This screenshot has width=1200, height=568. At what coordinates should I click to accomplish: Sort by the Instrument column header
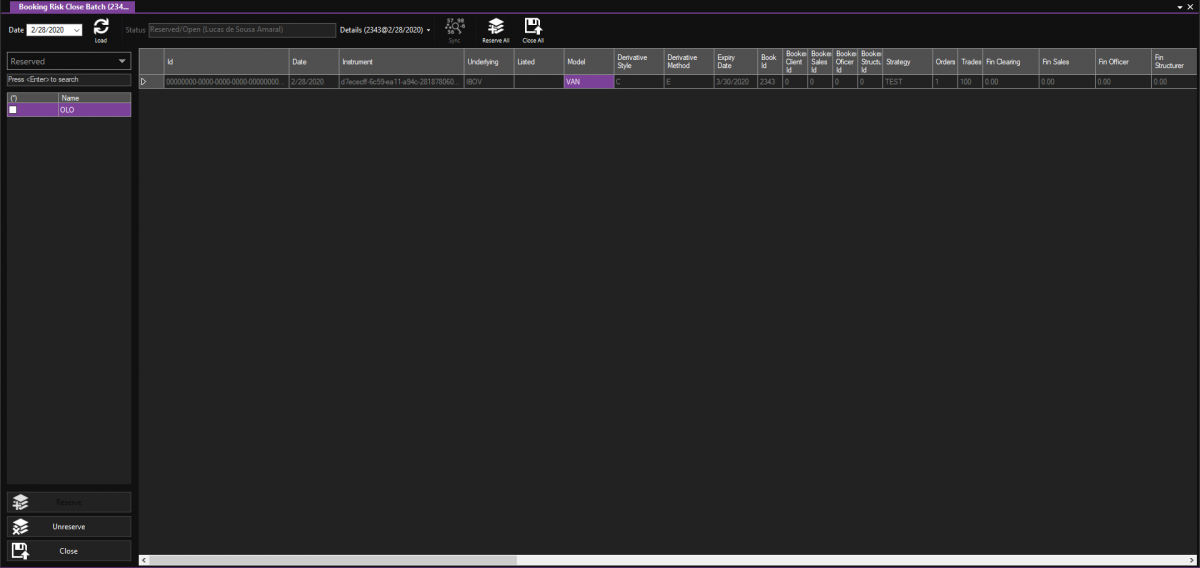[400, 62]
